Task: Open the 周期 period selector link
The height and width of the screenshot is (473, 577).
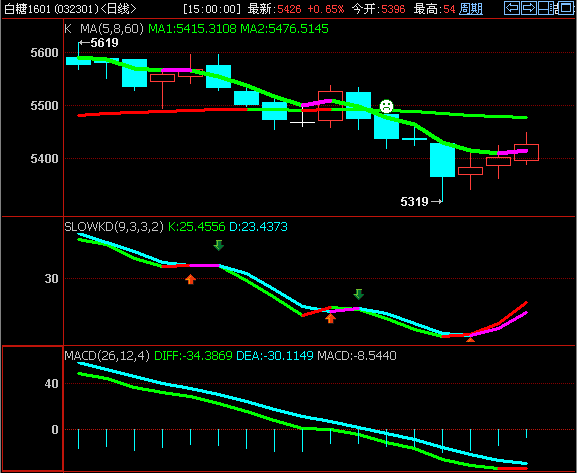Action: click(471, 9)
